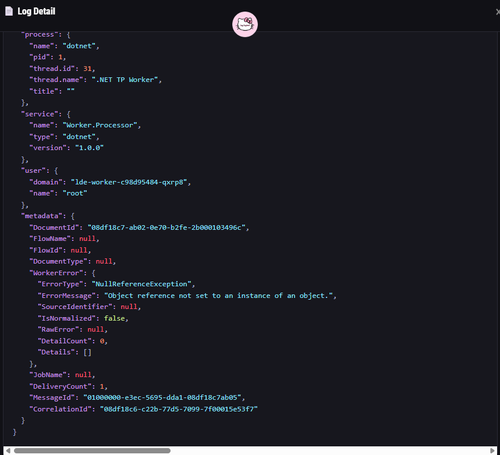The image size is (500, 455).
Task: Click the IsNormalized false value
Action: (x=114, y=318)
